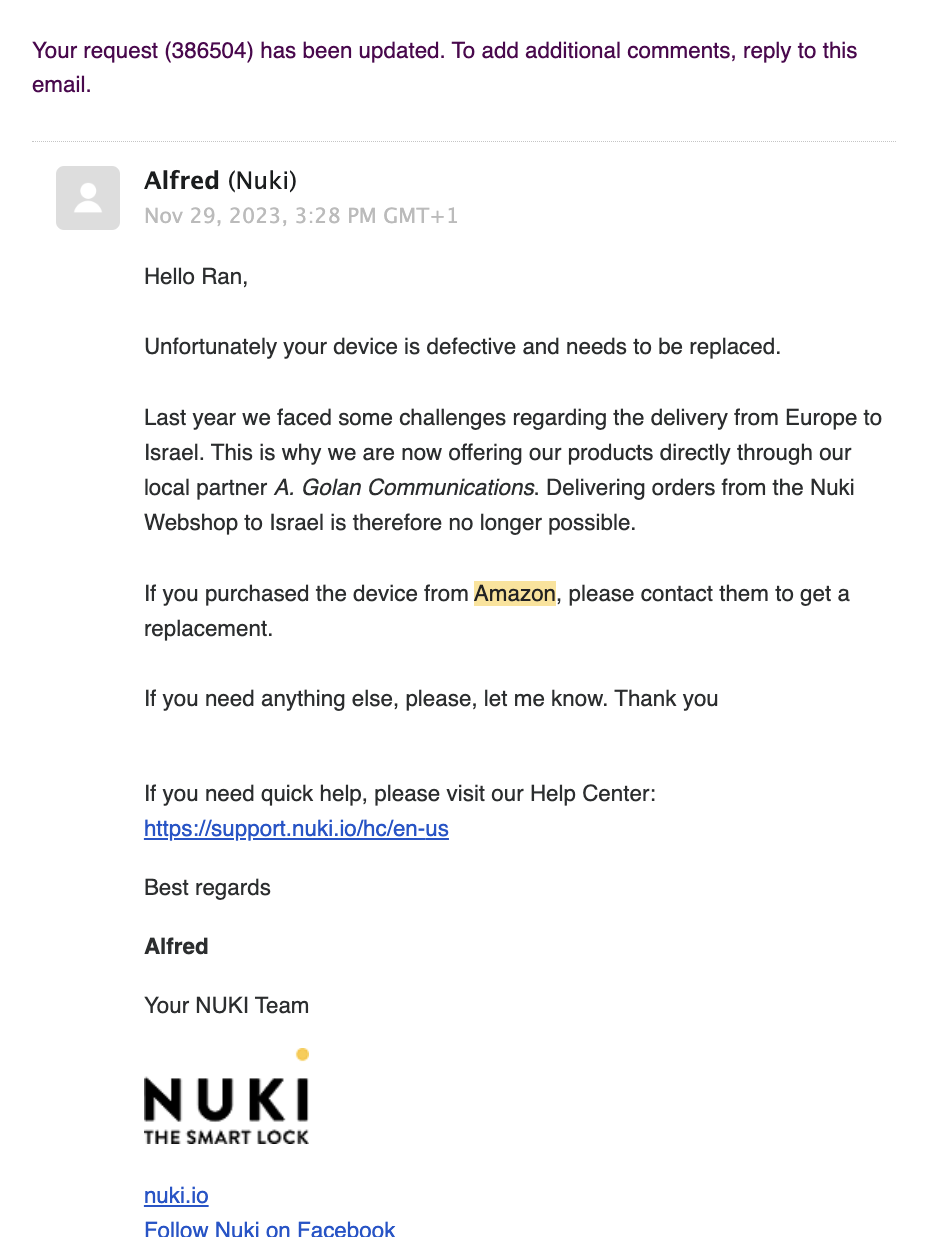The width and height of the screenshot is (938, 1240).
Task: Click the Nov 29, 2023 timestamp
Action: pyautogui.click(x=301, y=215)
